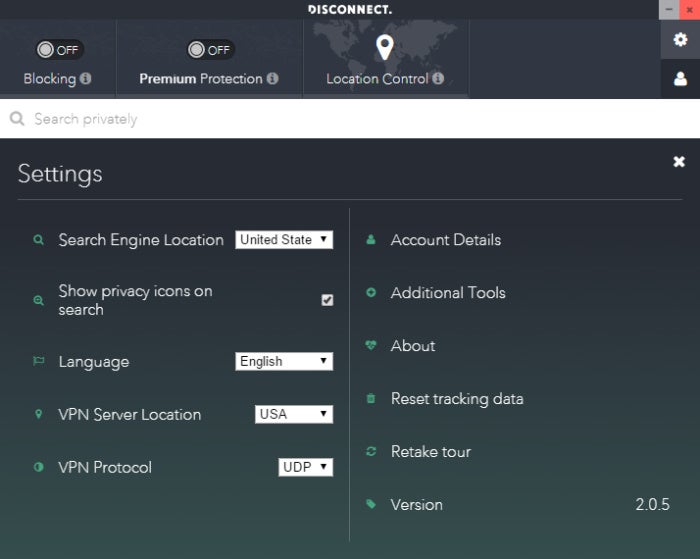Click the magnifier icon in search bar
Screen dimensions: 700x559
pos(17,119)
